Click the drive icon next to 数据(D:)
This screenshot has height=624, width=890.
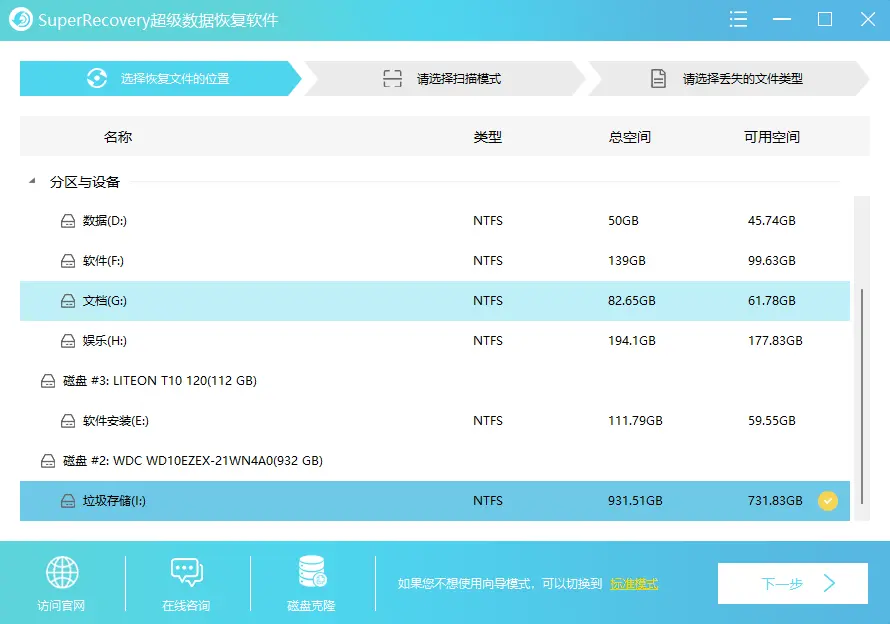click(68, 221)
